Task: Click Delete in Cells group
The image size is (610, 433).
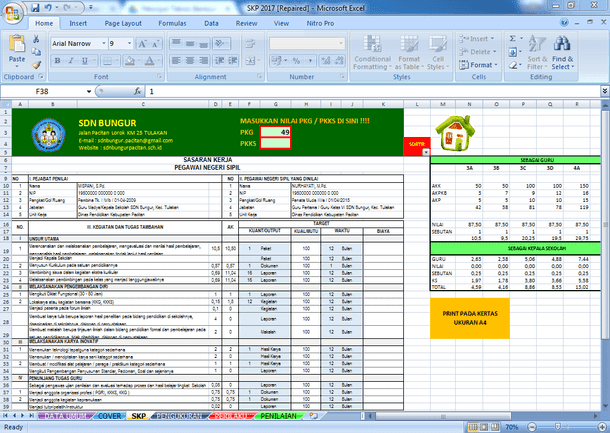Action: click(x=478, y=52)
